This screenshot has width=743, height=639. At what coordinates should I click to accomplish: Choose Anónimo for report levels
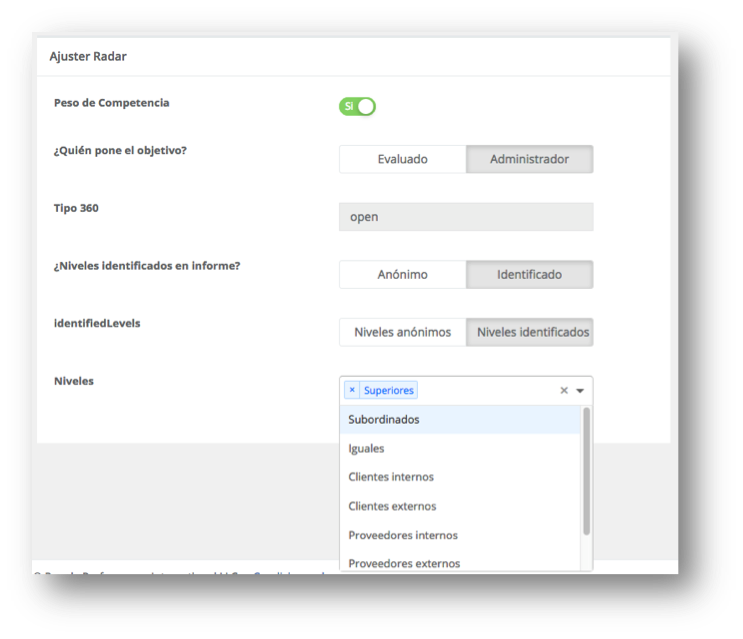point(403,275)
